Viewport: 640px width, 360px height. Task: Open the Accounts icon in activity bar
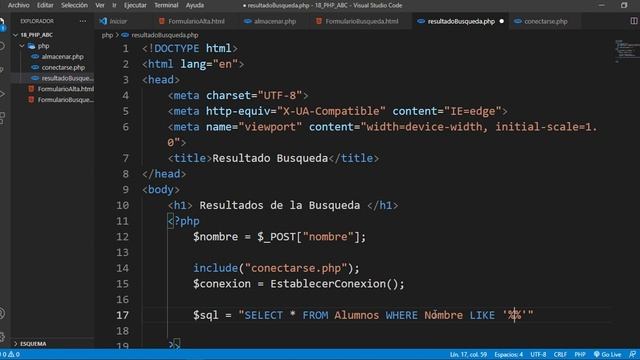[x=2, y=313]
